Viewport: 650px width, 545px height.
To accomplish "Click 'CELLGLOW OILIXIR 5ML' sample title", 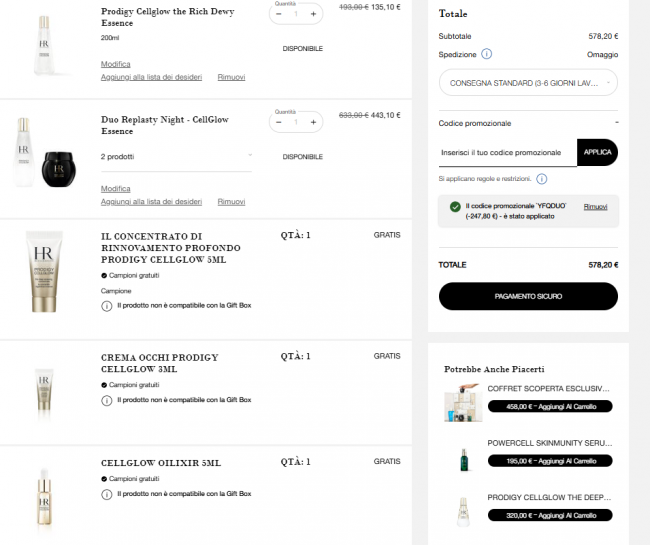I will [161, 463].
